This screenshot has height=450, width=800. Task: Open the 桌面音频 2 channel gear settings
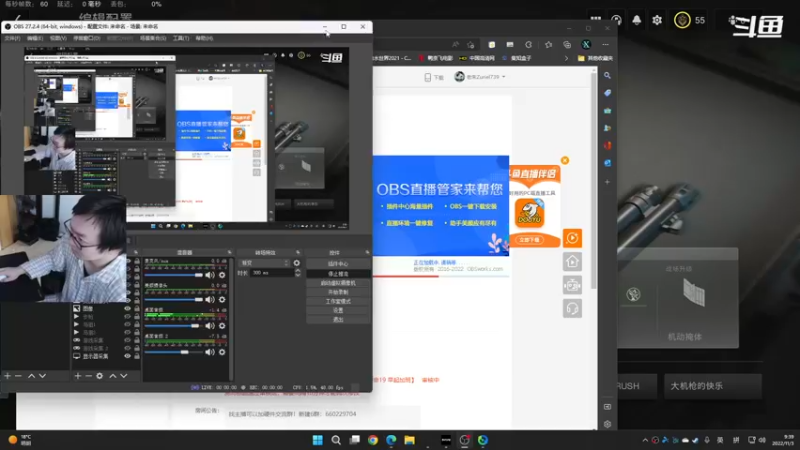[x=222, y=352]
